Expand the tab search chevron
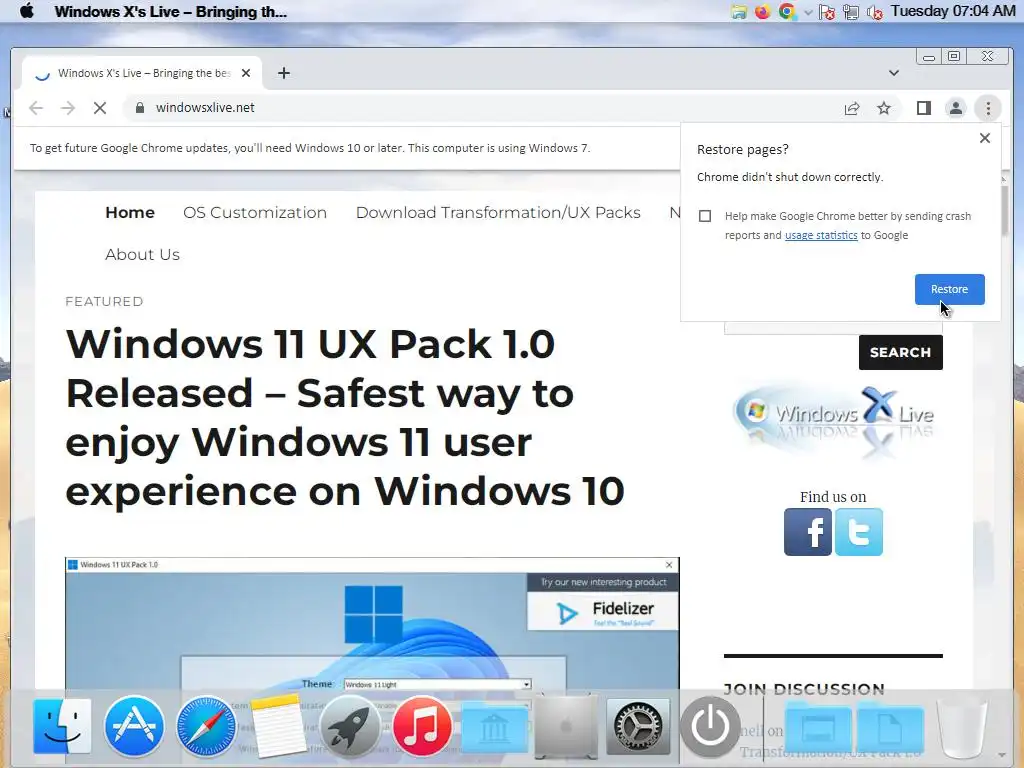Screen dimensions: 1024x768 coord(894,73)
